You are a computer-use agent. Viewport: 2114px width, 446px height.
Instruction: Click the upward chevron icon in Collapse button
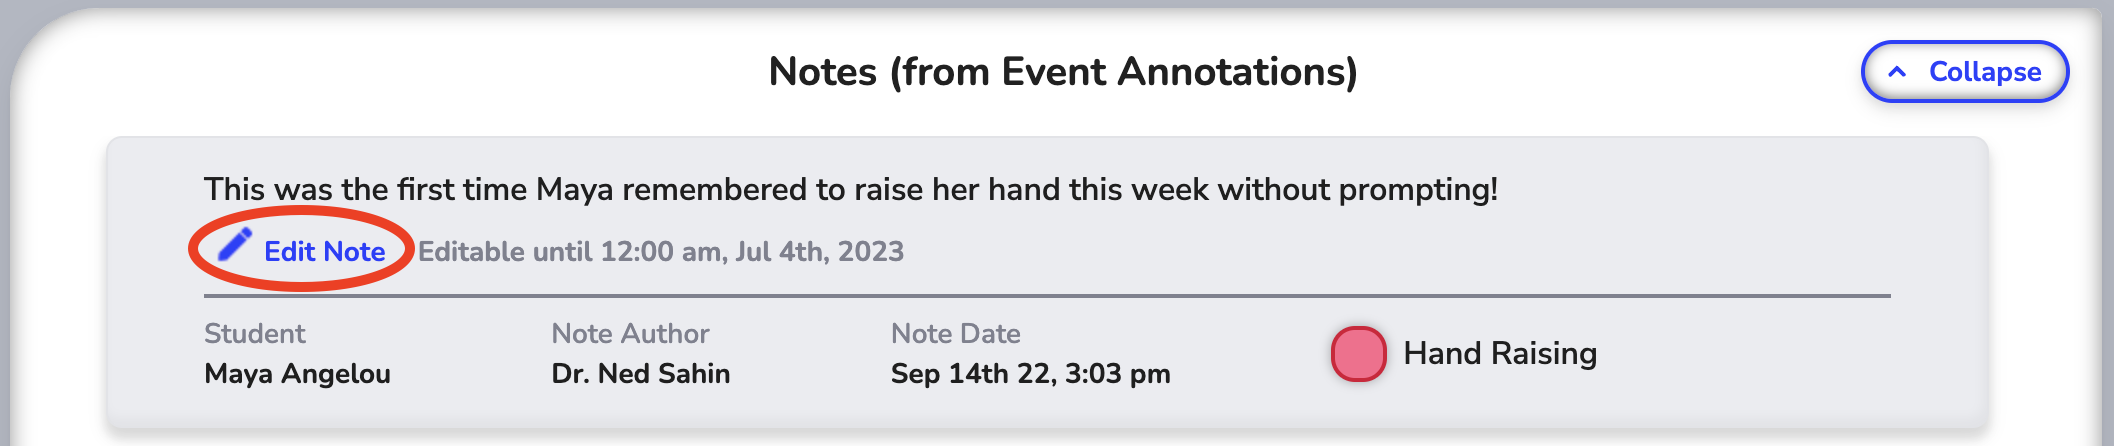point(1897,72)
